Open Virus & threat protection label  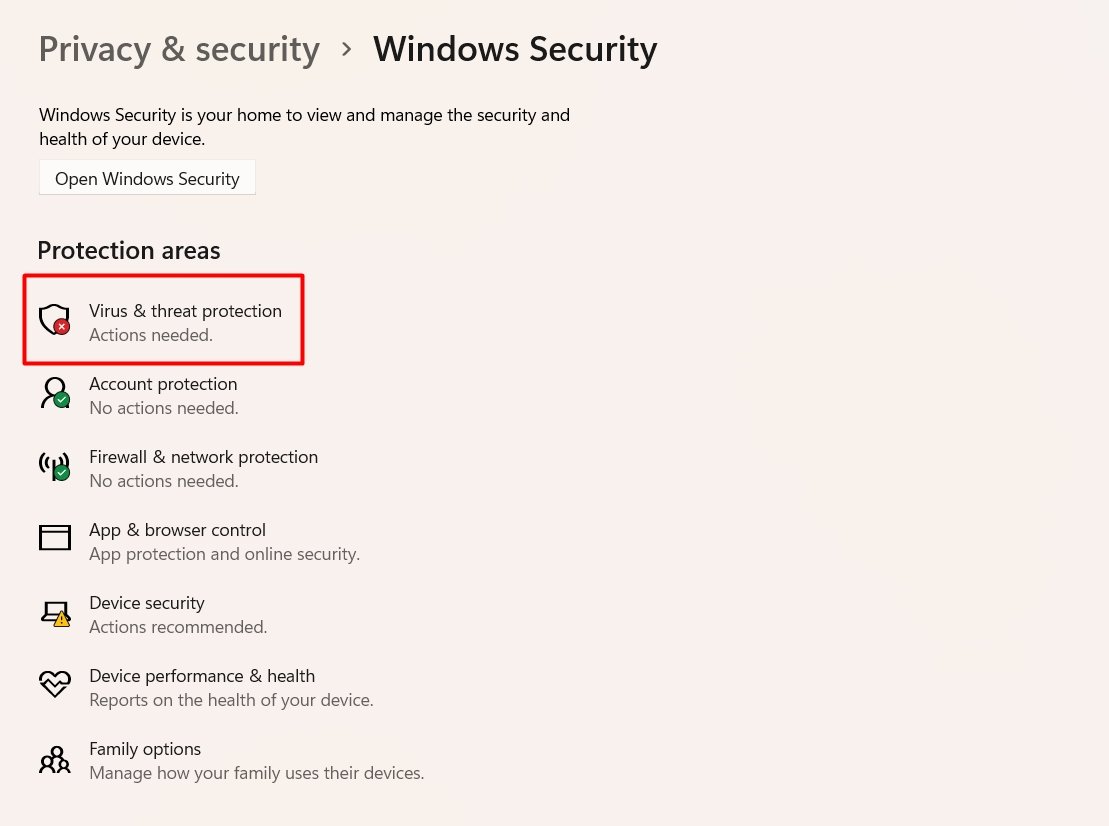[x=185, y=310]
